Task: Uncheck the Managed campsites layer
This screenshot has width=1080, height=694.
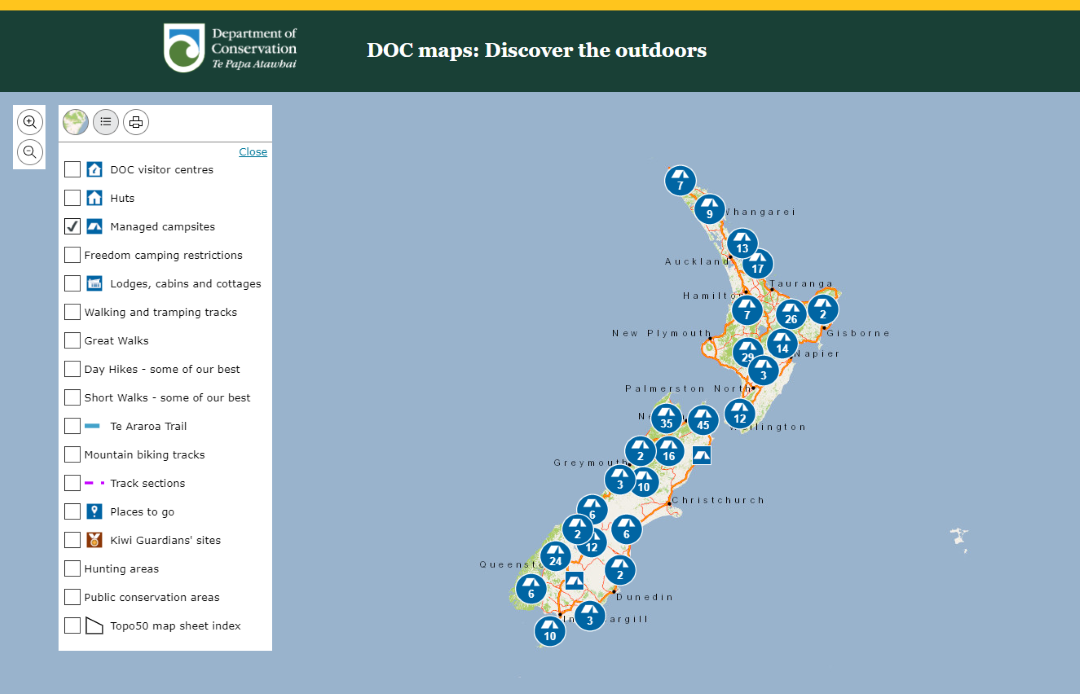Action: click(x=72, y=226)
